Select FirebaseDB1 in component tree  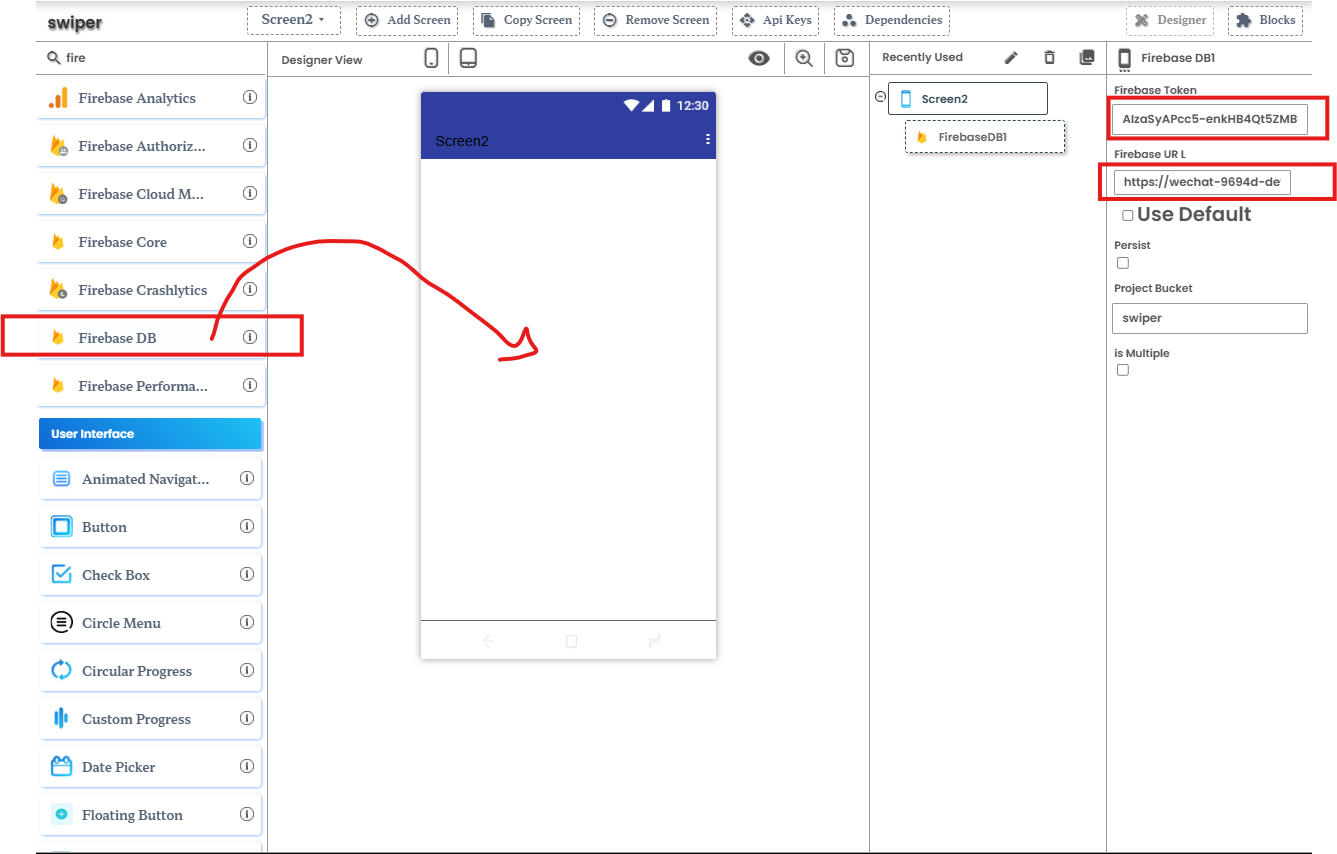click(x=985, y=137)
